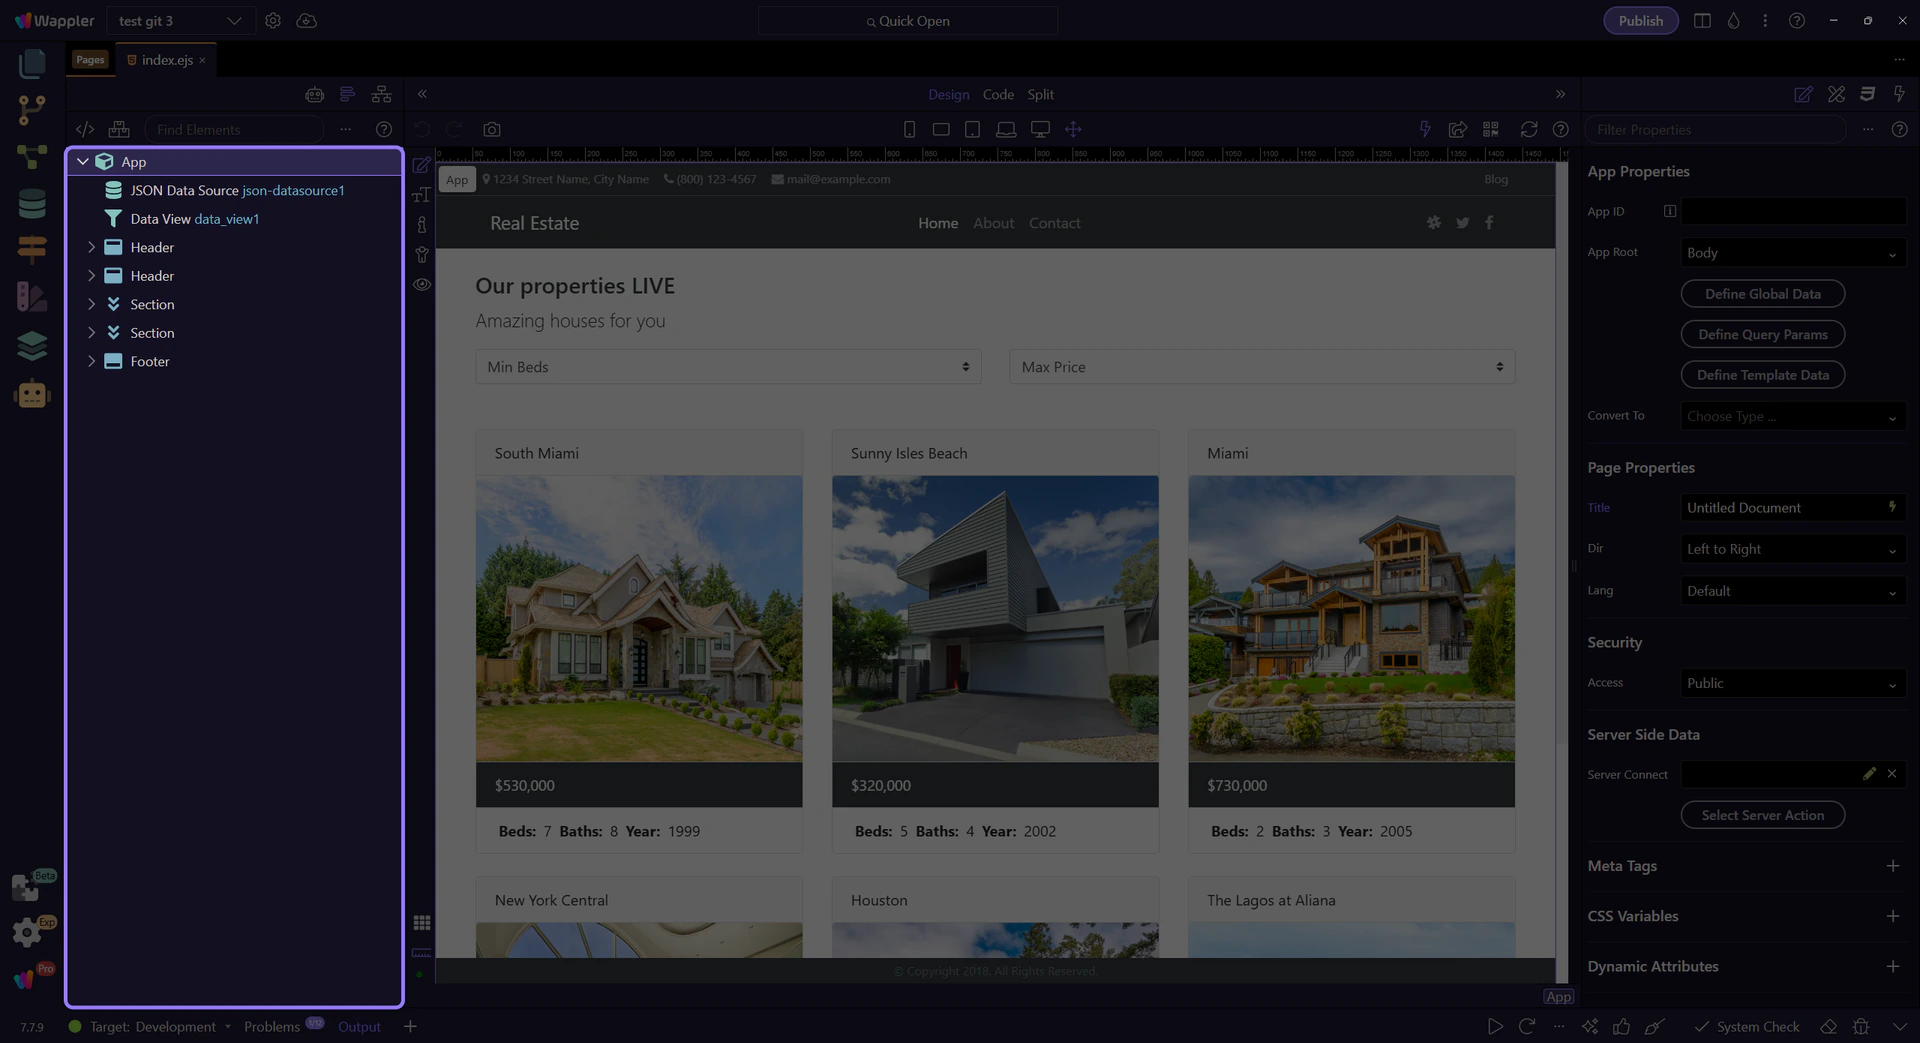This screenshot has height=1043, width=1920.
Task: Switch to the Code view tab
Action: (x=997, y=95)
